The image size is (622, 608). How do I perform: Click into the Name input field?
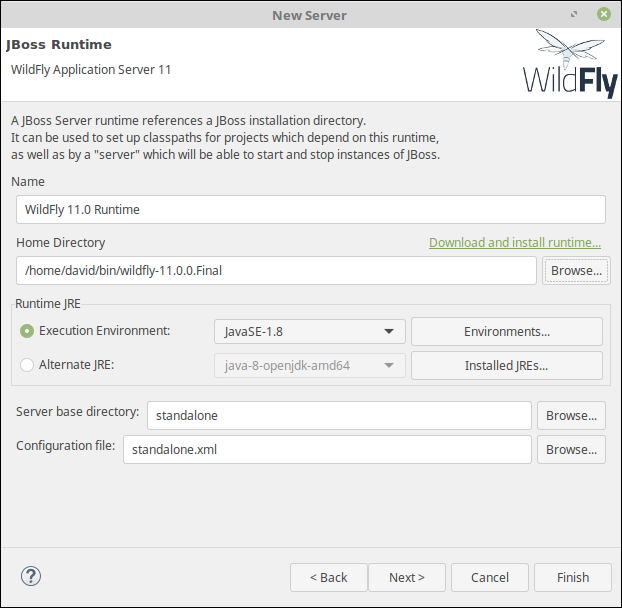pyautogui.click(x=311, y=209)
